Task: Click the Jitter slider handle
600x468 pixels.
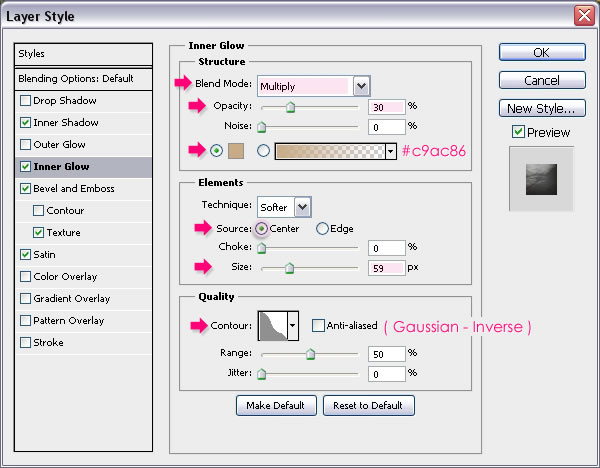Action: click(261, 374)
